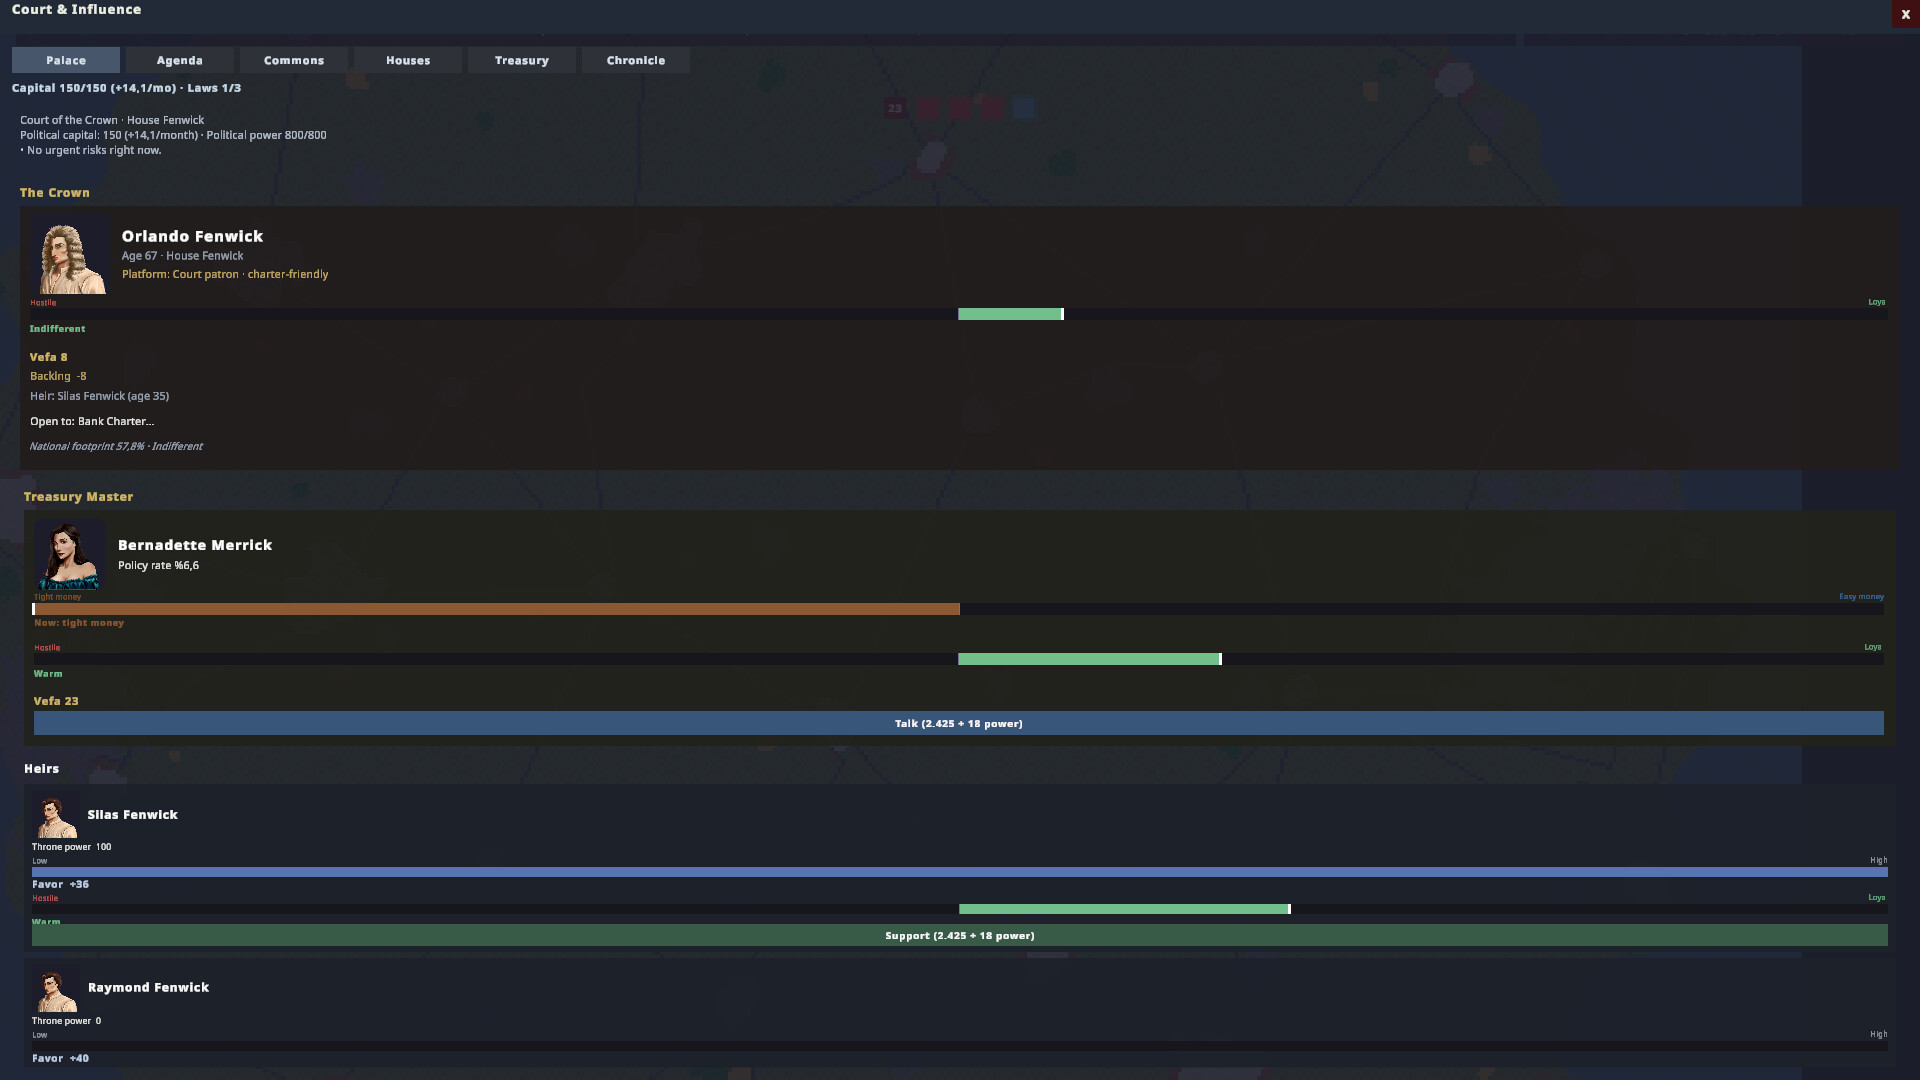The height and width of the screenshot is (1080, 1920).
Task: Open the Commons tab
Action: [294, 60]
